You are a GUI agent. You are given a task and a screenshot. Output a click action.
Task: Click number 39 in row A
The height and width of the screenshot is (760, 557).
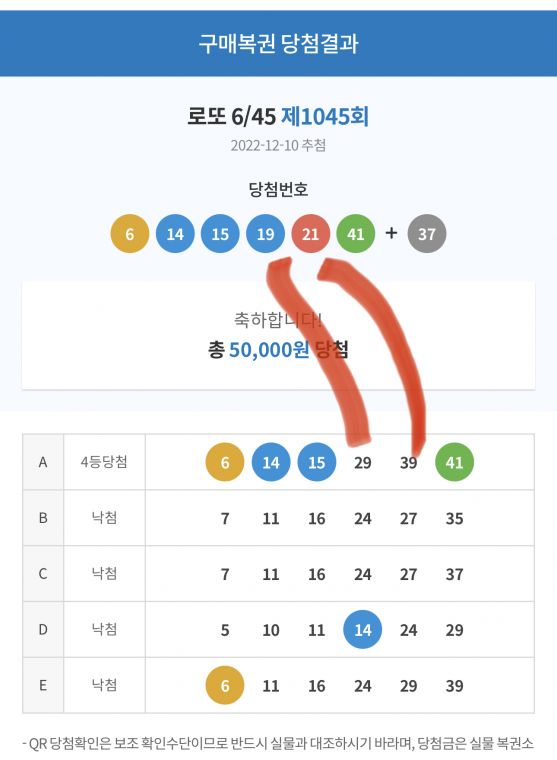pyautogui.click(x=408, y=463)
